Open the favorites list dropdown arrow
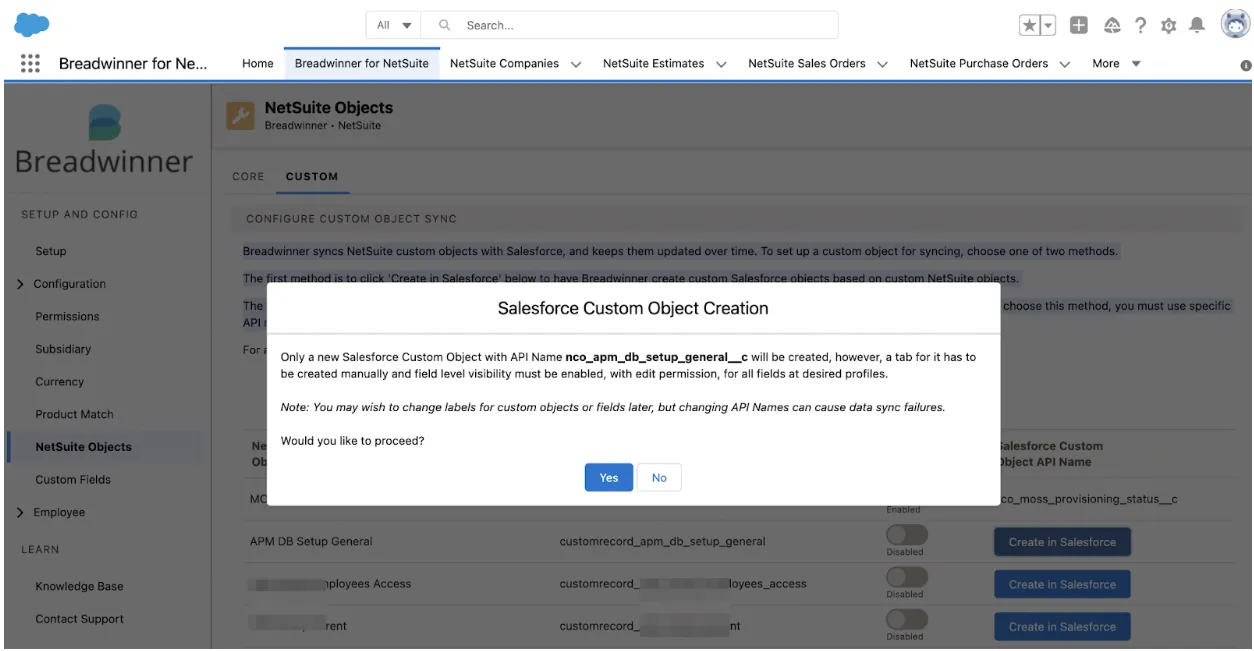 pos(1050,26)
